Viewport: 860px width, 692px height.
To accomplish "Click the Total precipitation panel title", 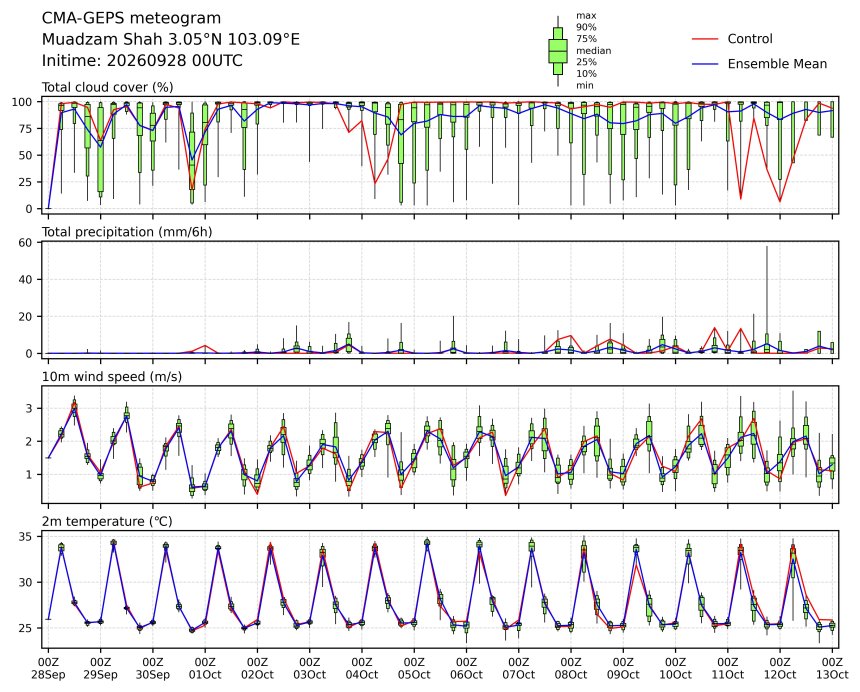I will tap(127, 232).
